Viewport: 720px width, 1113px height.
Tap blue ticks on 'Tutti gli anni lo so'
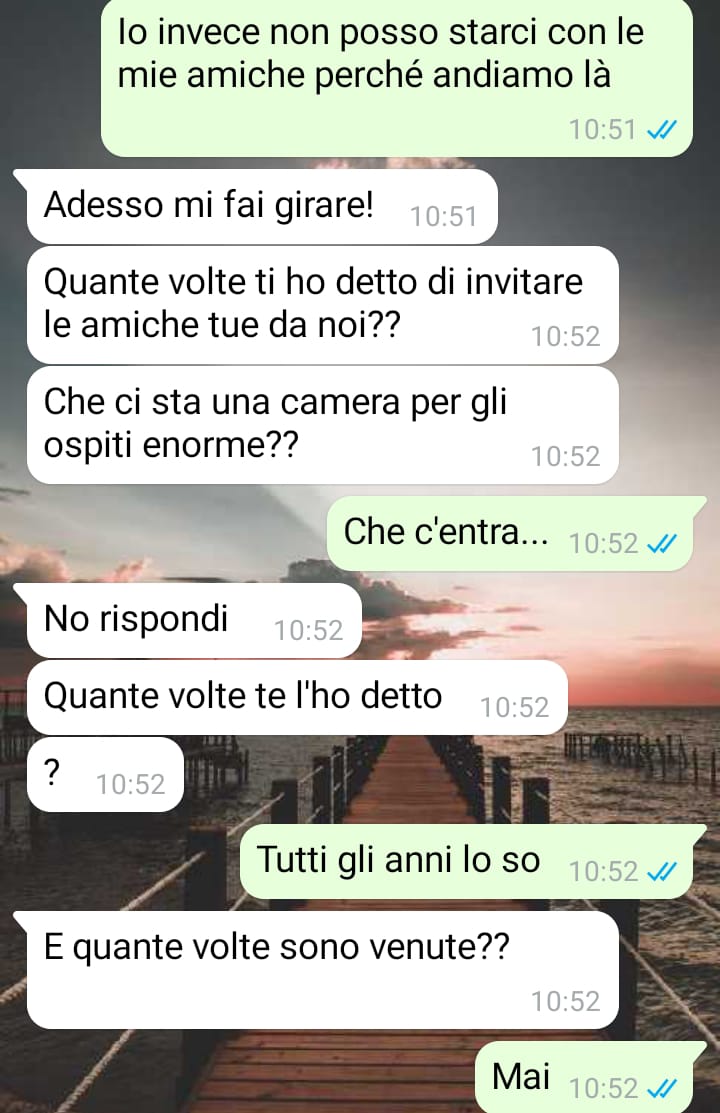662,872
